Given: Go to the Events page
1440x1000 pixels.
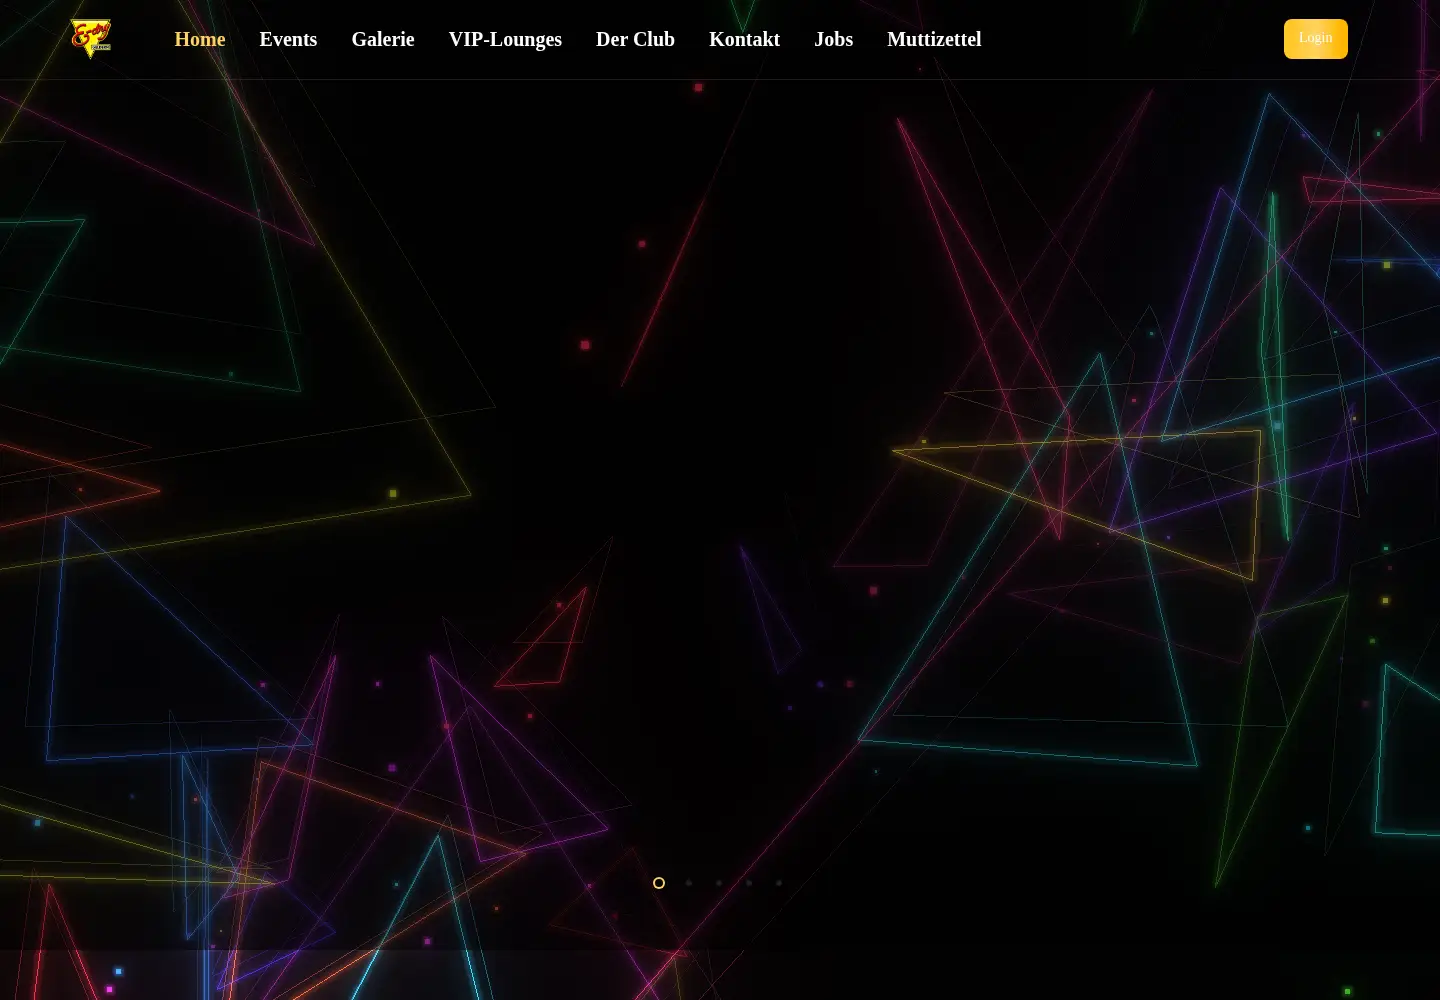Looking at the screenshot, I should (288, 39).
